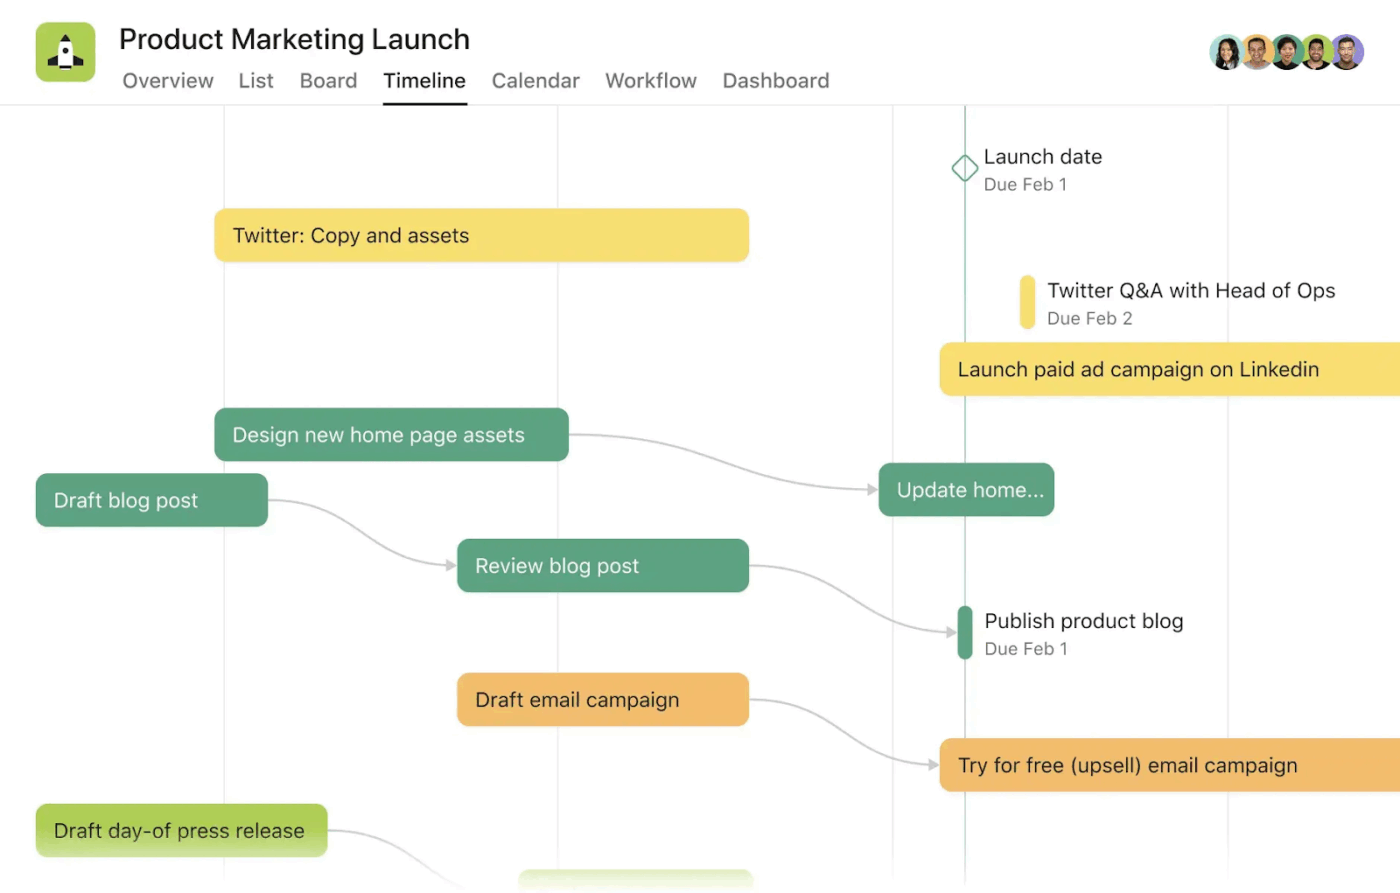Open the Twitter: Copy and assets task
Viewport: 1400px width, 893px height.
click(x=481, y=235)
